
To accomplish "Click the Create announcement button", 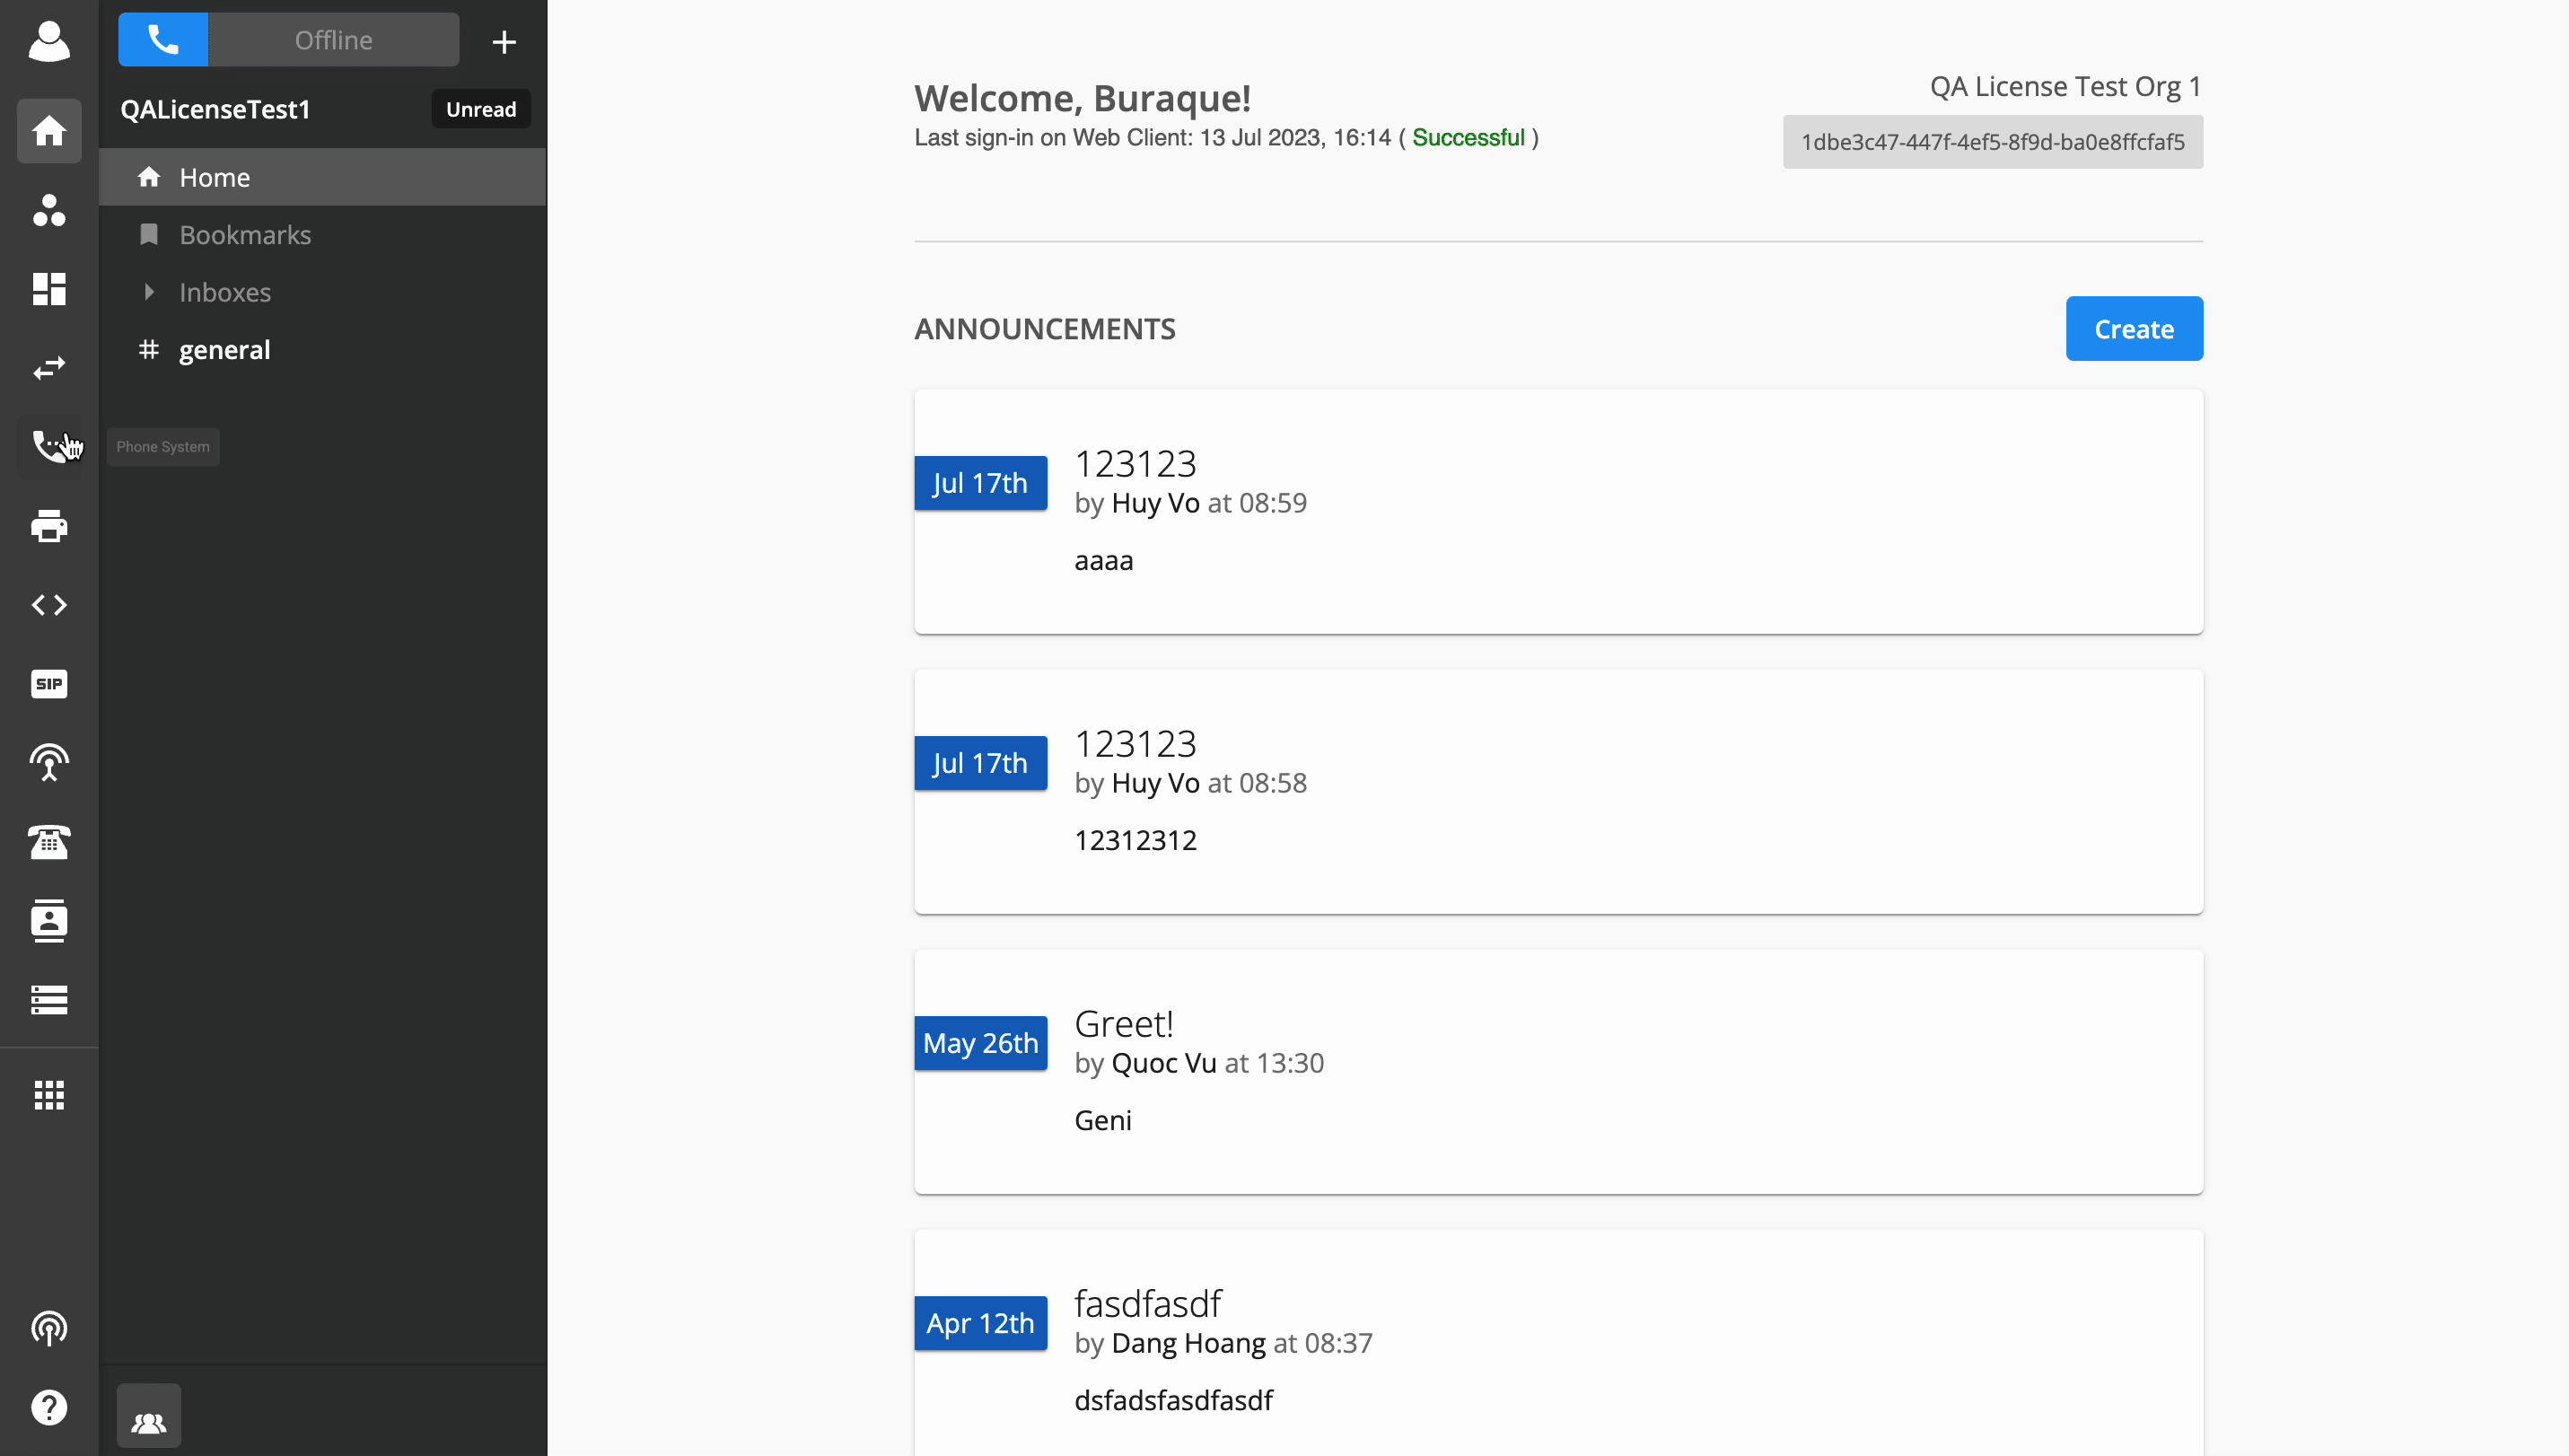I will [x=2134, y=329].
